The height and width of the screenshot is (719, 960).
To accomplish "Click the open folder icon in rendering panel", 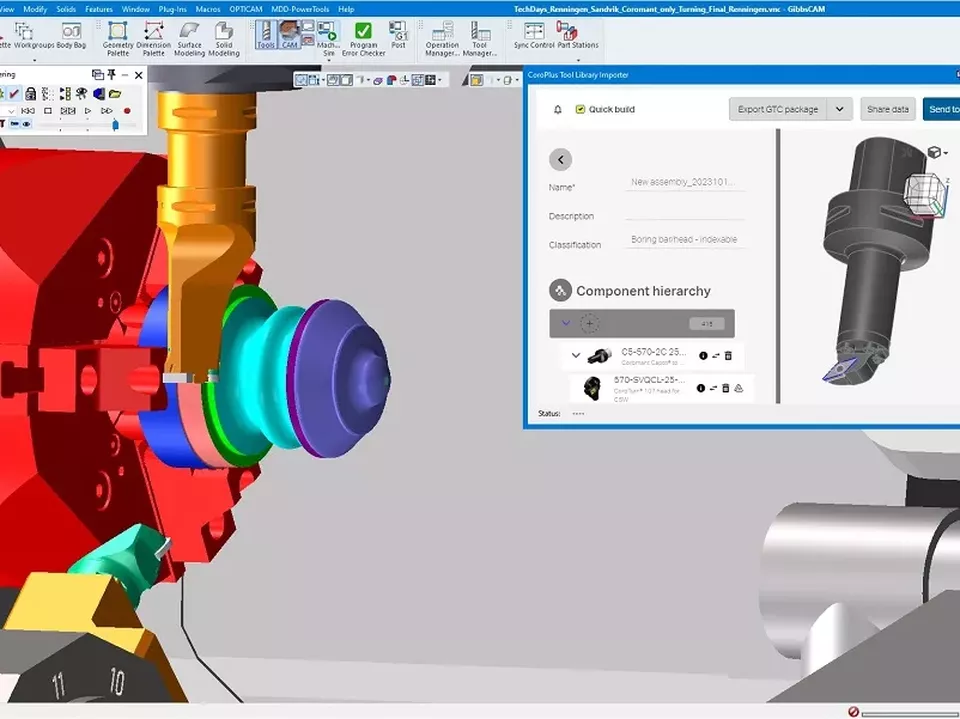I will (115, 94).
